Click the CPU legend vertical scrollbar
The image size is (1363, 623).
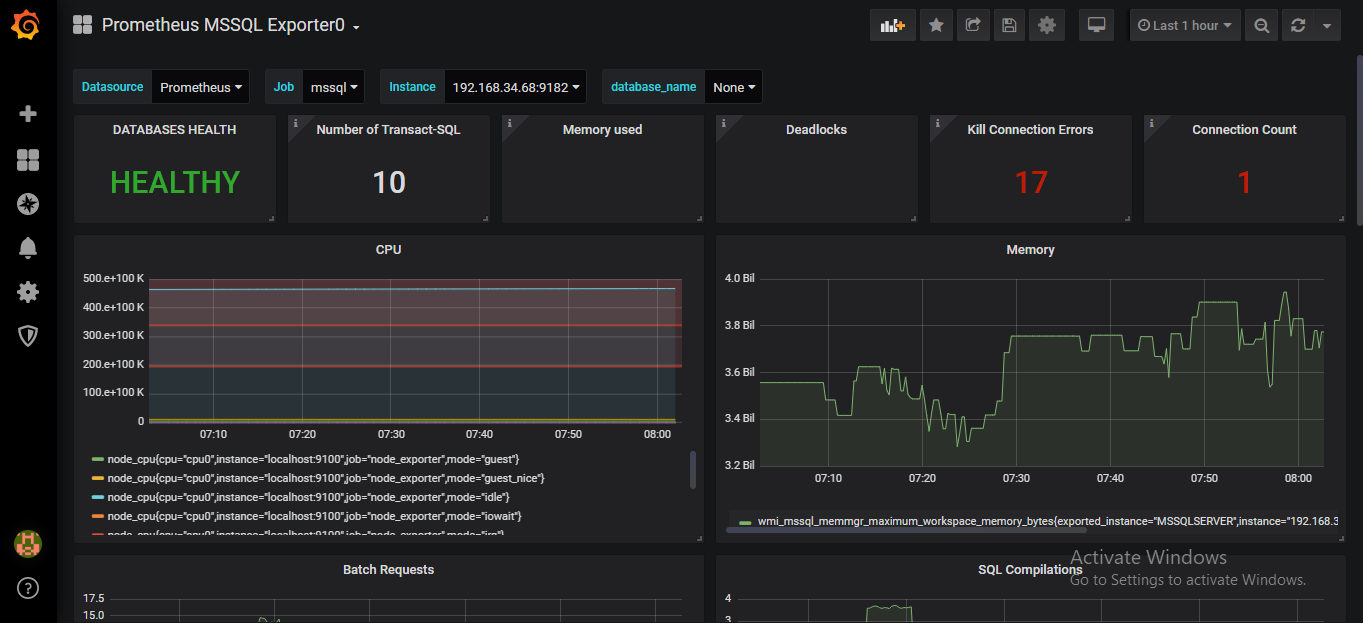pos(693,469)
